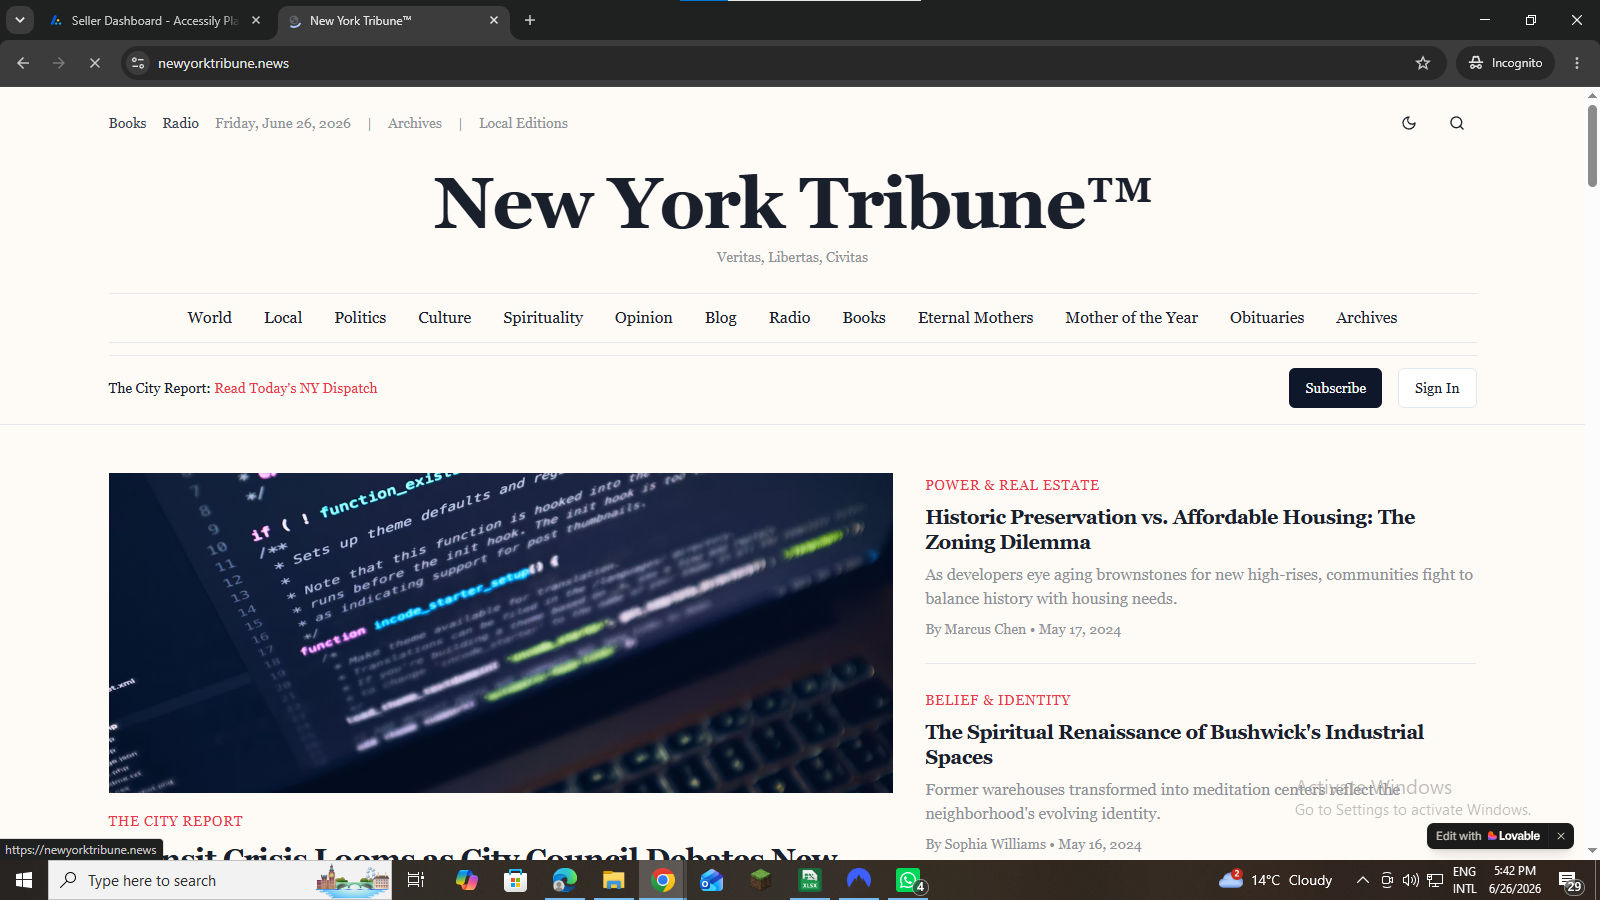Open the Windows Start menu
1600x900 pixels.
(x=24, y=880)
